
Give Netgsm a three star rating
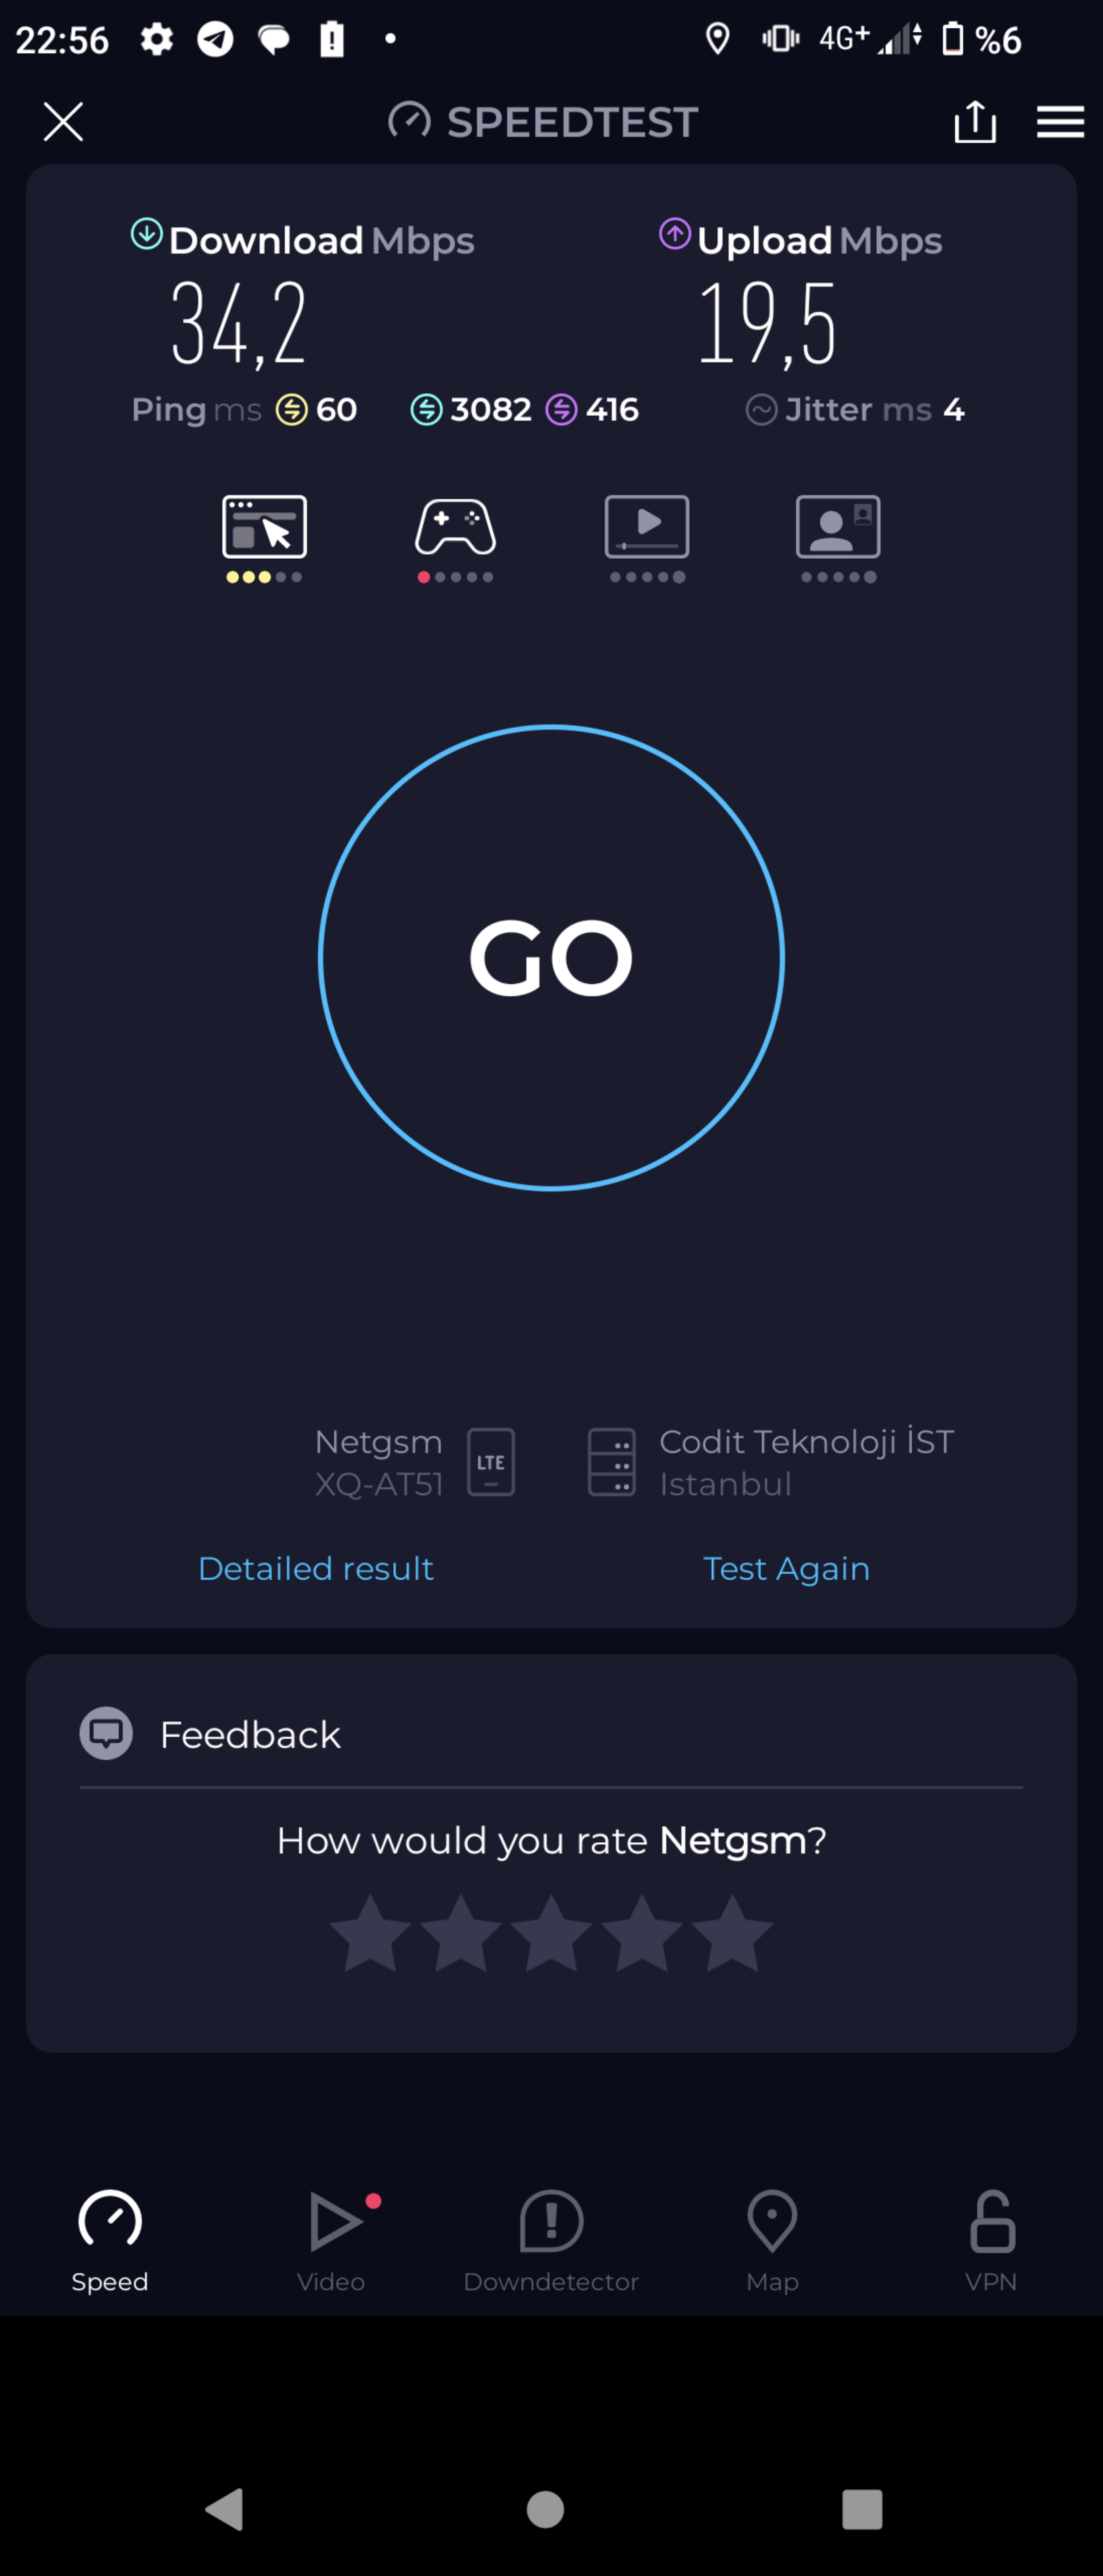coord(551,1933)
